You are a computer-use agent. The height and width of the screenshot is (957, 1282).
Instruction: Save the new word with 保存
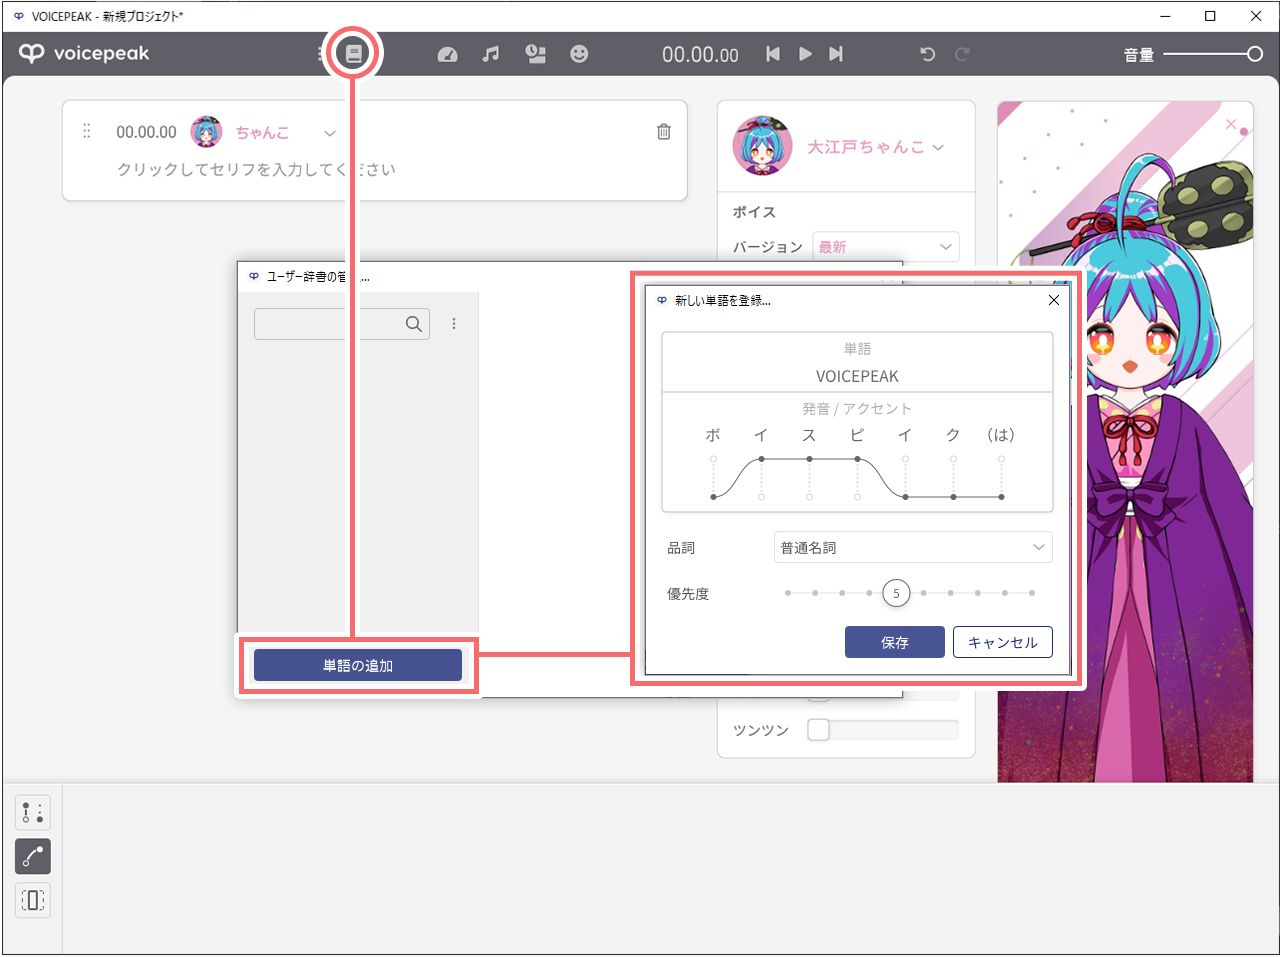895,642
